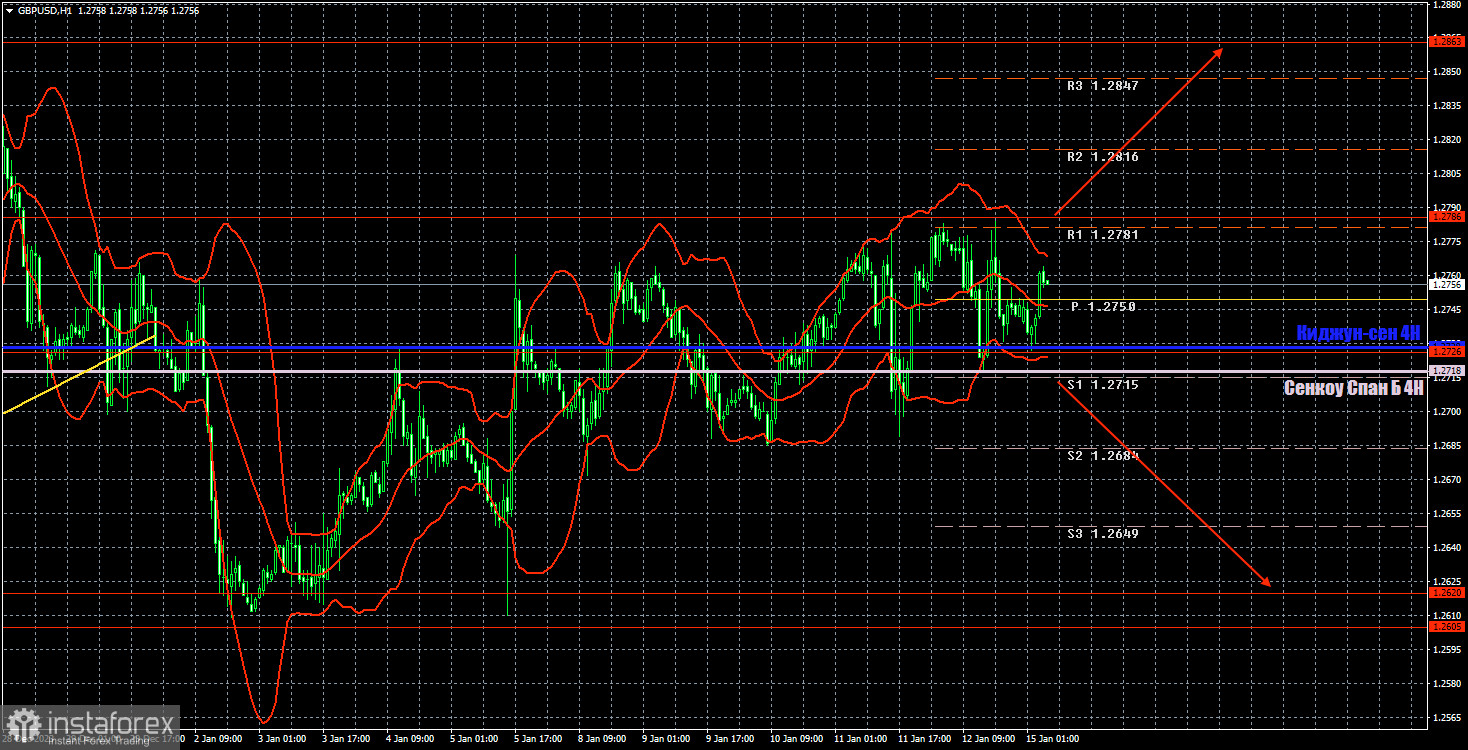Click the current price tag 1.2756
The width and height of the screenshot is (1468, 750).
1447,284
